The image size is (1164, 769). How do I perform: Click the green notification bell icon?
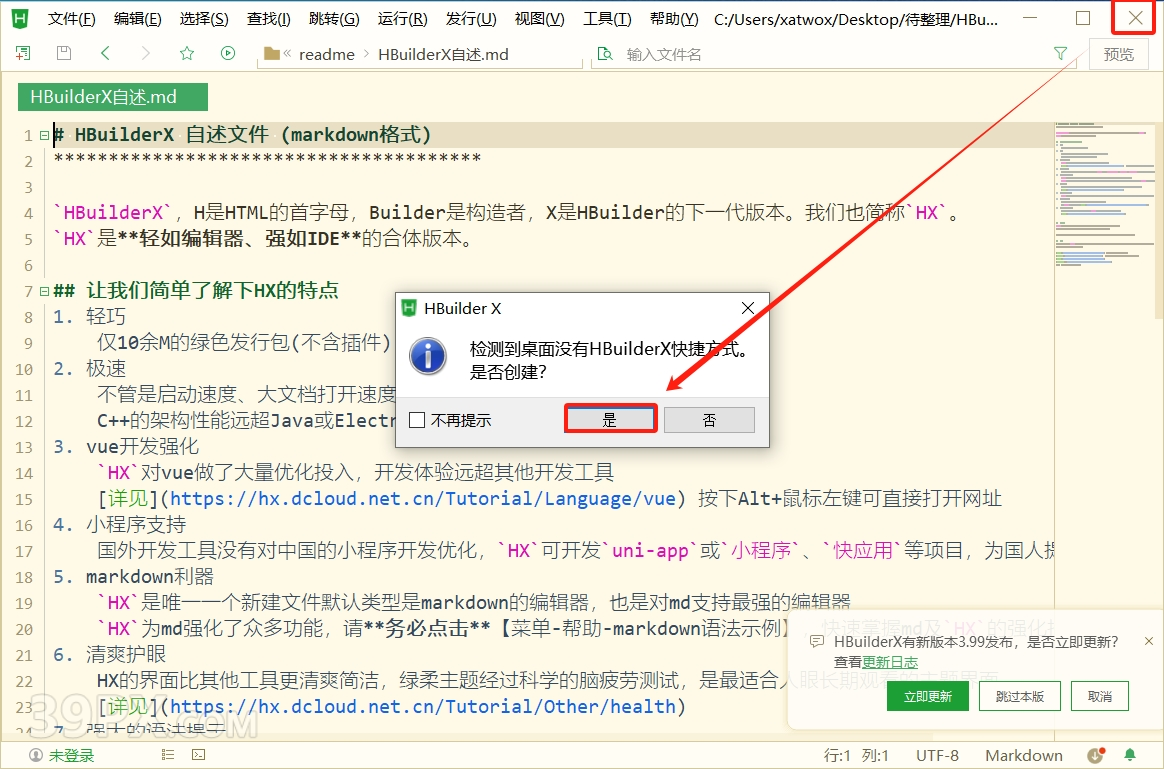pyautogui.click(x=1130, y=755)
